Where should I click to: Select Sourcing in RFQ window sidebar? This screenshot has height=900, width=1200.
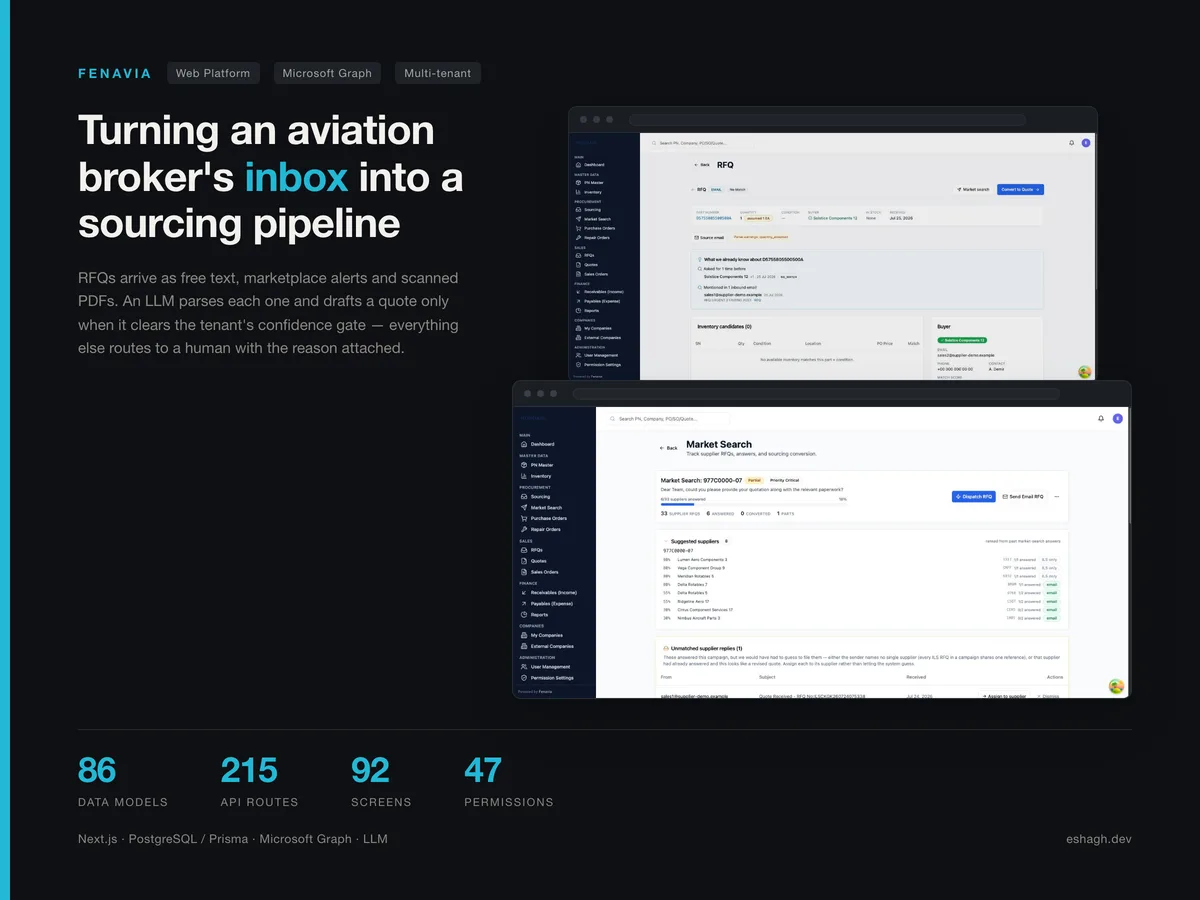coord(593,210)
